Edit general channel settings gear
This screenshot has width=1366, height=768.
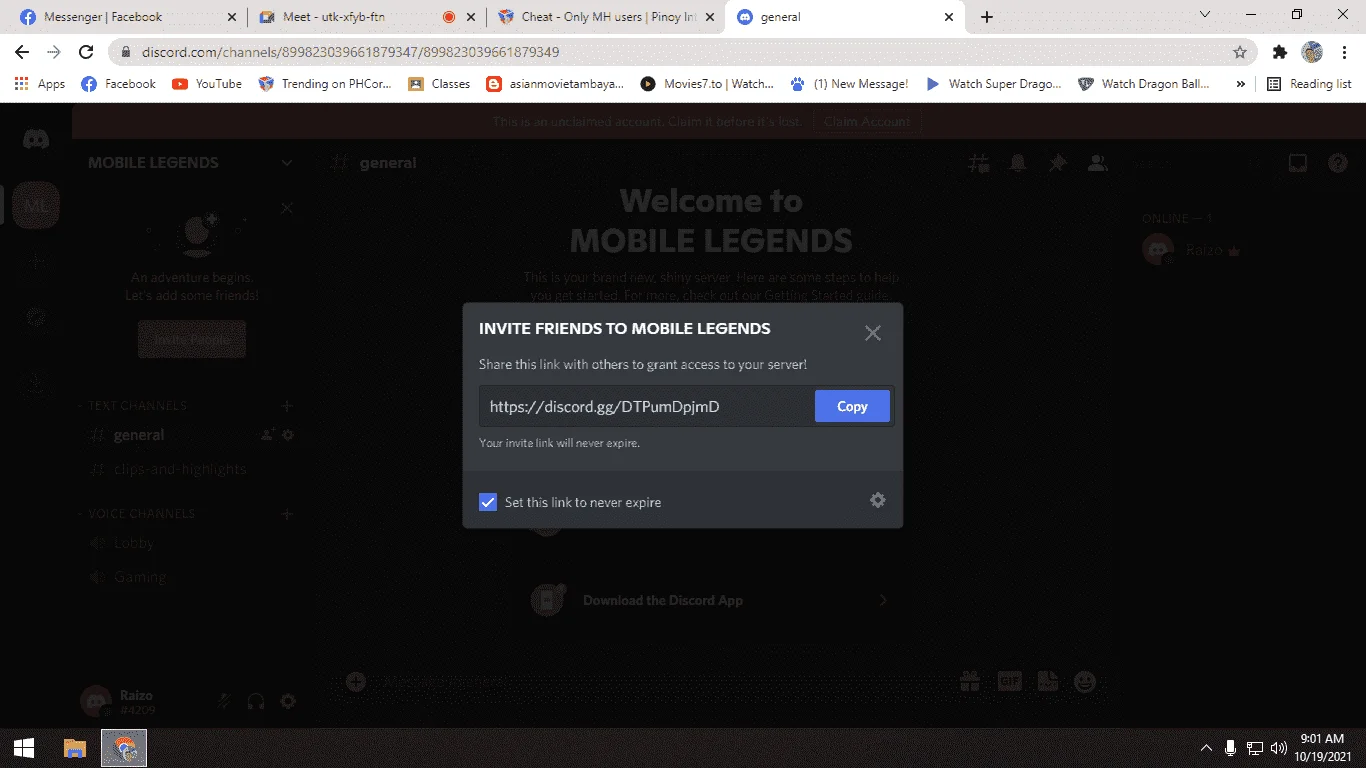[x=288, y=435]
